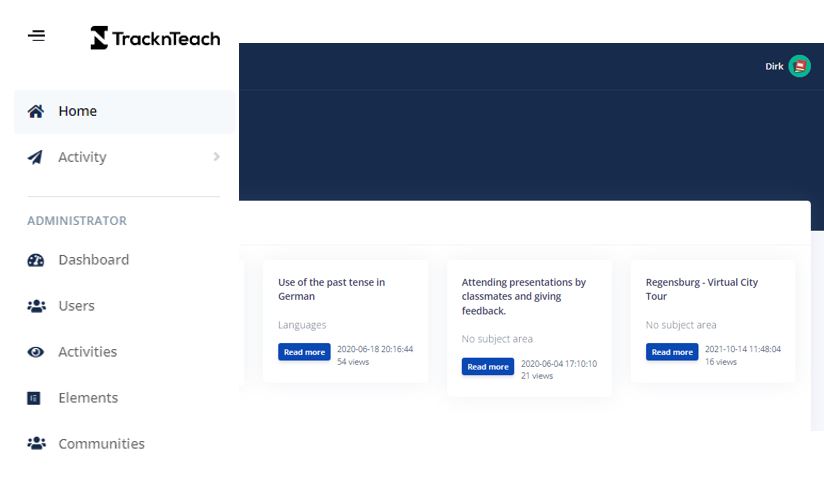Click the Communities people icon
Viewport: 824px width, 485px height.
pyautogui.click(x=36, y=444)
